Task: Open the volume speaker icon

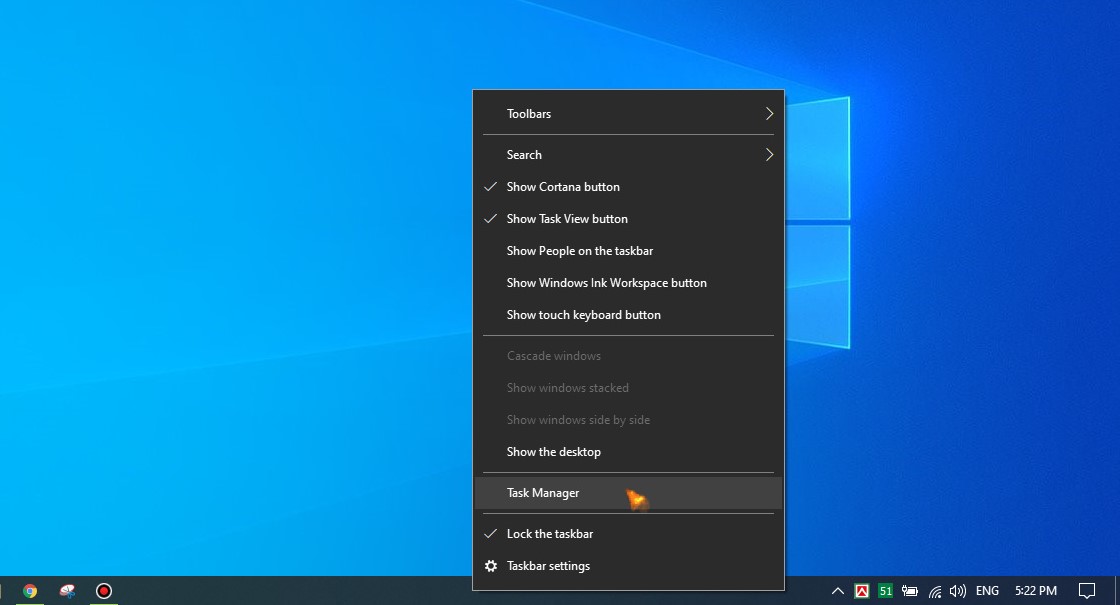Action: click(x=957, y=591)
